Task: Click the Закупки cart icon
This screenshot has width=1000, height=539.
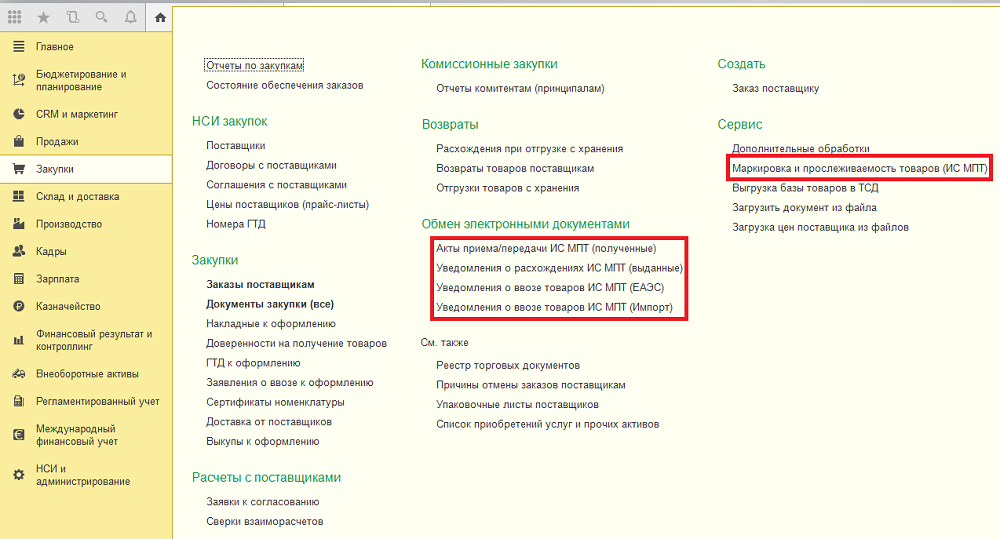Action: pyautogui.click(x=18, y=169)
